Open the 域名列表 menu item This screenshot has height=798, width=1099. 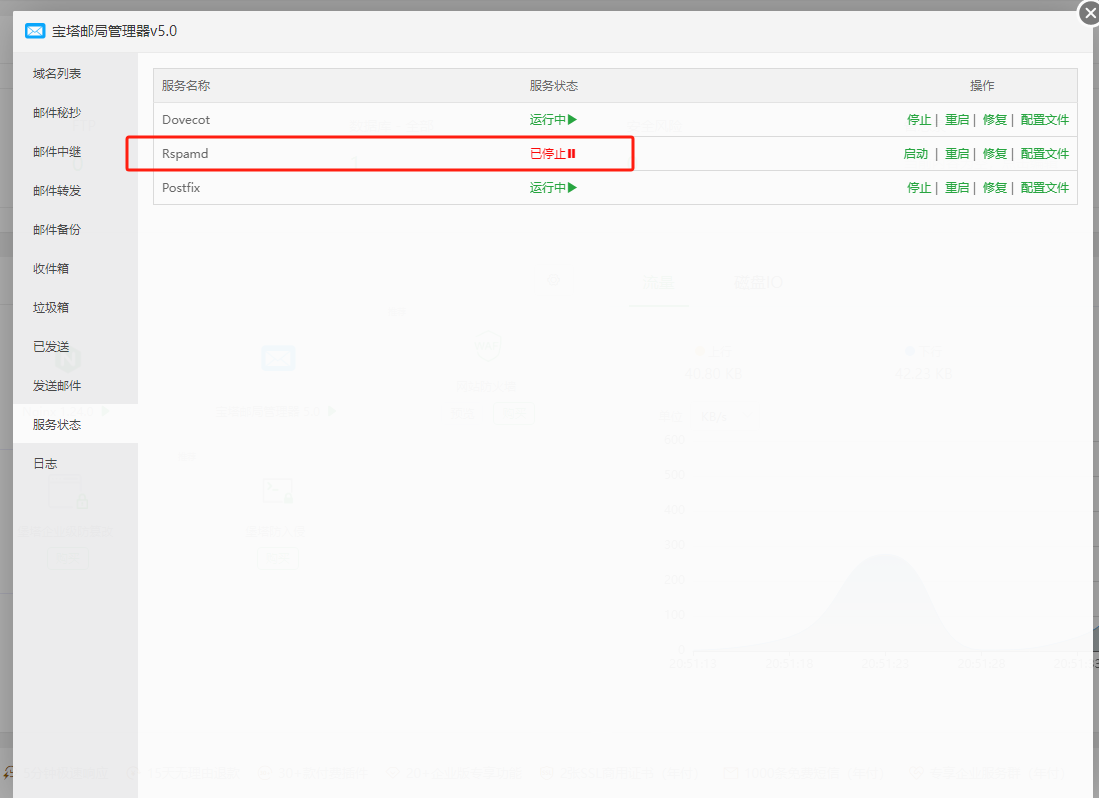[x=57, y=74]
